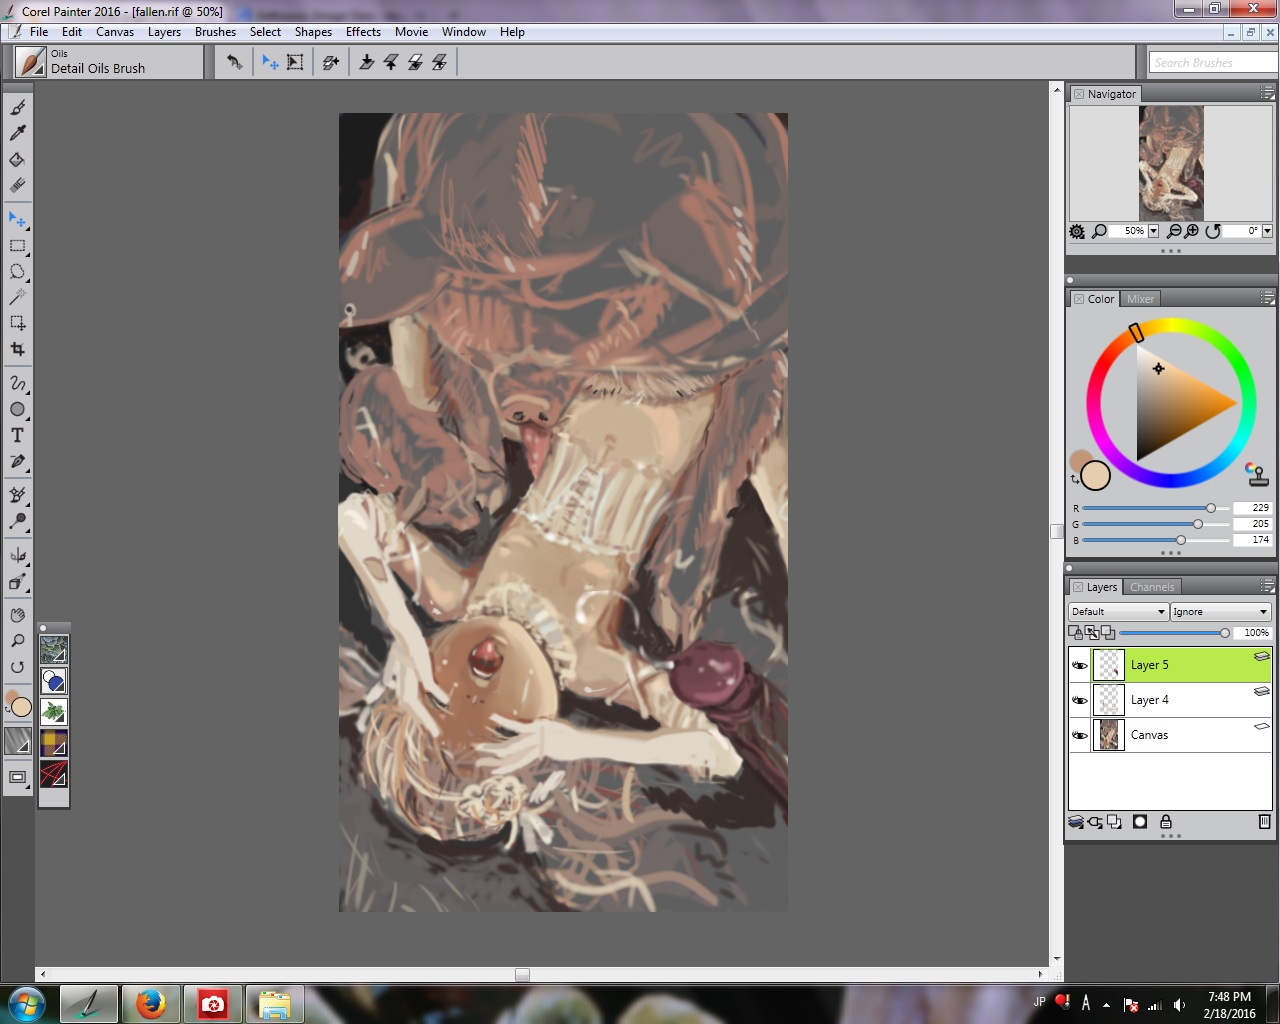Select the Paint Bucket tool
1280x1024 pixels.
(17, 159)
